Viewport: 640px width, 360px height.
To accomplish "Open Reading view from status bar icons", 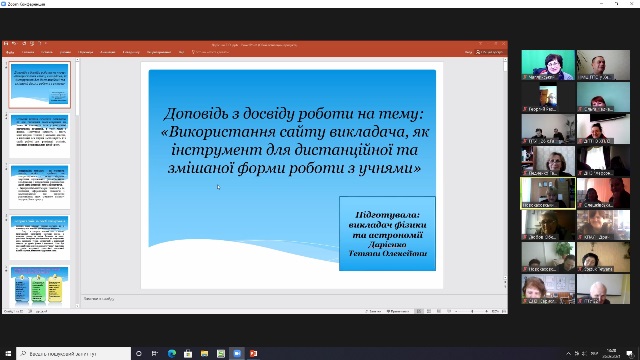I will pos(439,311).
